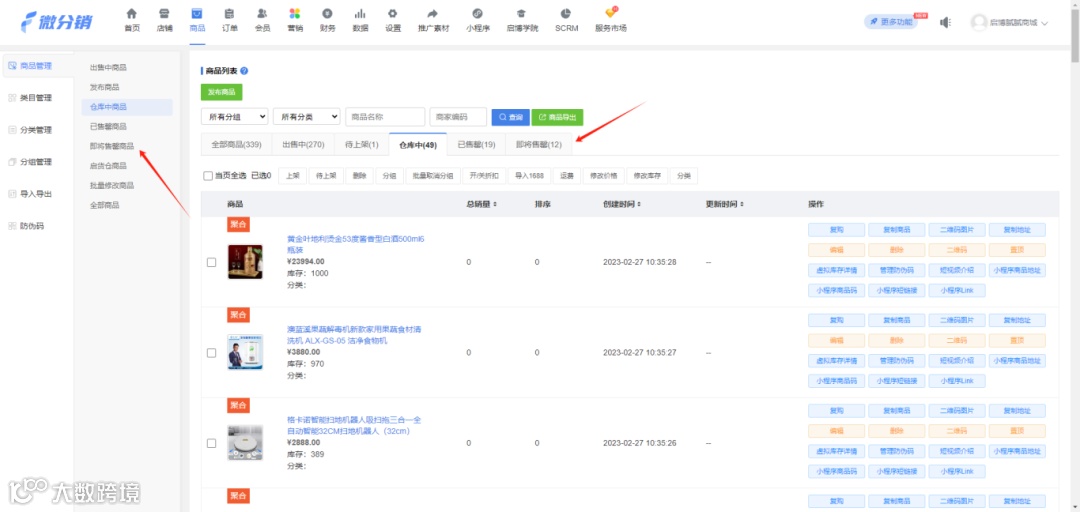1080x512 pixels.
Task: Sort by 总销量 column
Action: pos(482,205)
